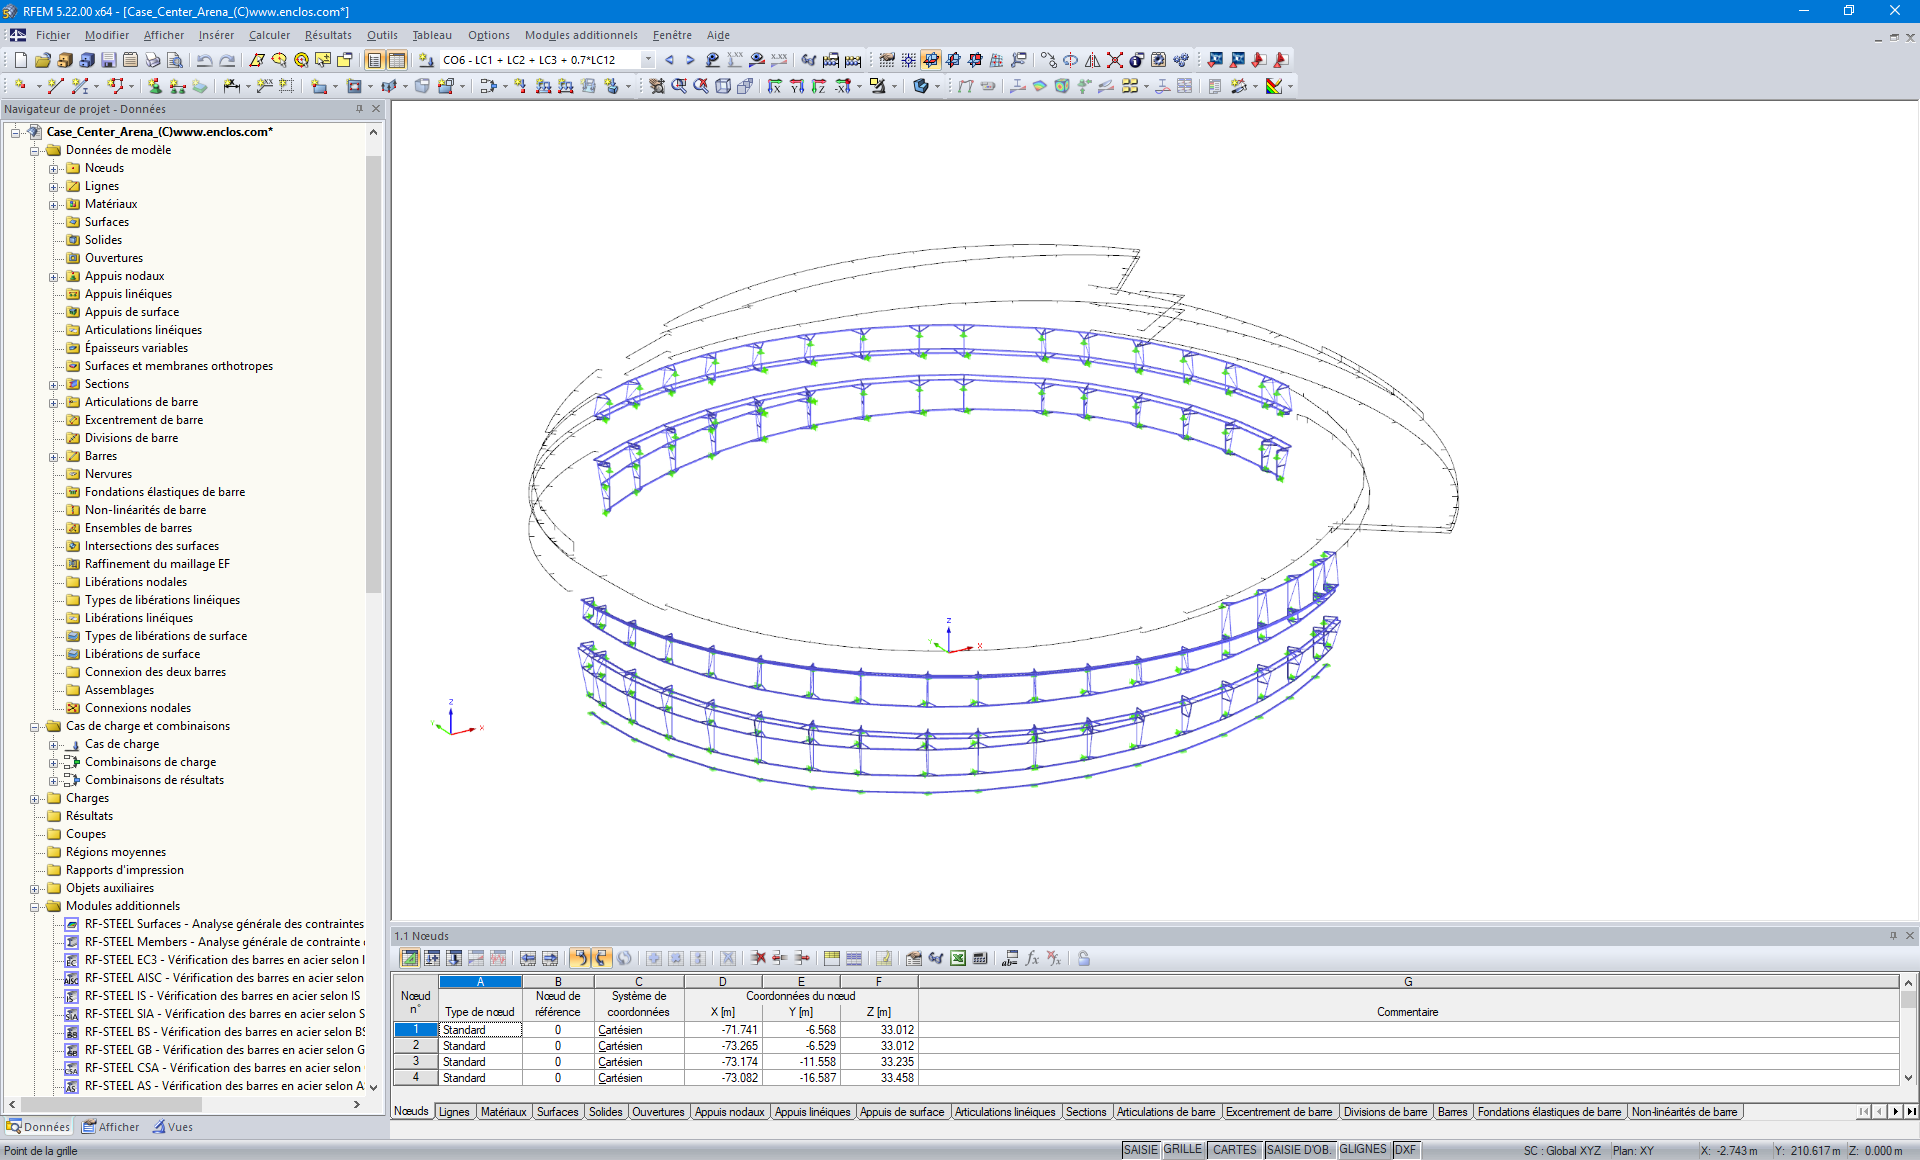The width and height of the screenshot is (1920, 1160).
Task: Click the Save icon in the main toolbar
Action: tap(108, 60)
